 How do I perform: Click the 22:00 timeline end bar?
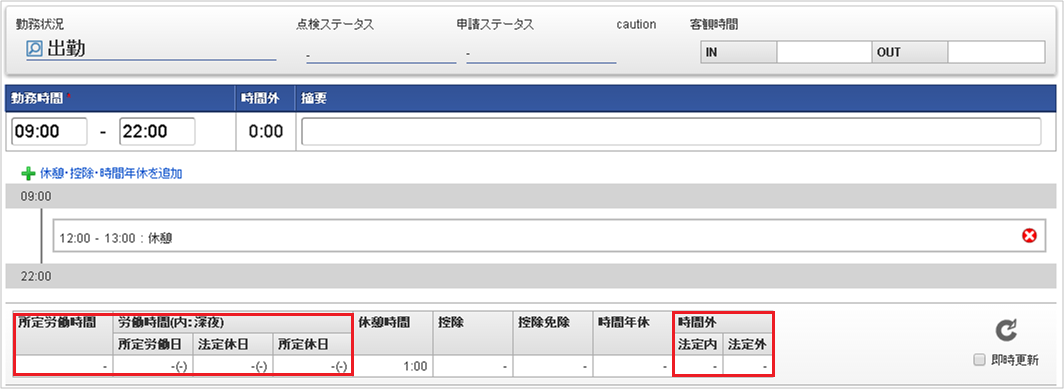tap(530, 276)
